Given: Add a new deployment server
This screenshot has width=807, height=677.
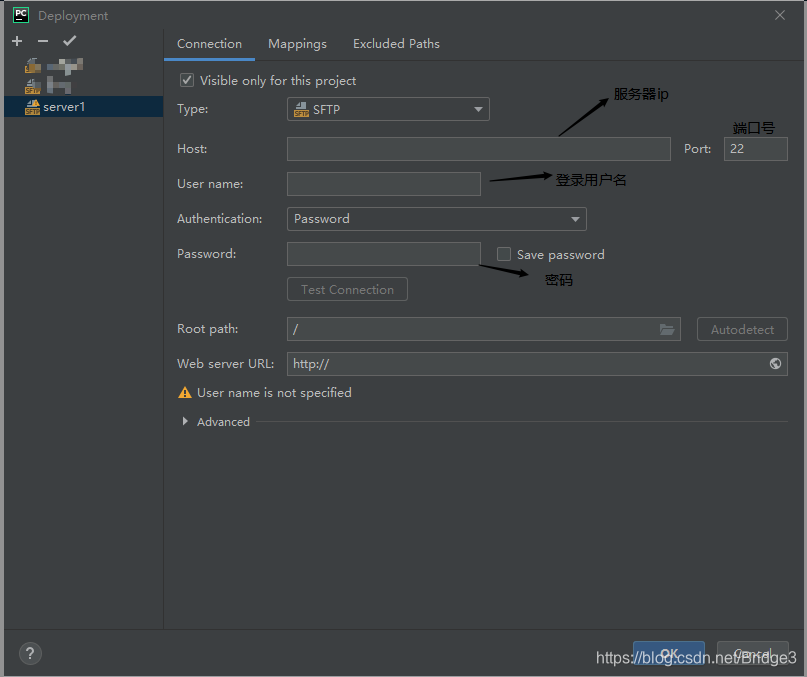Looking at the screenshot, I should click(17, 41).
